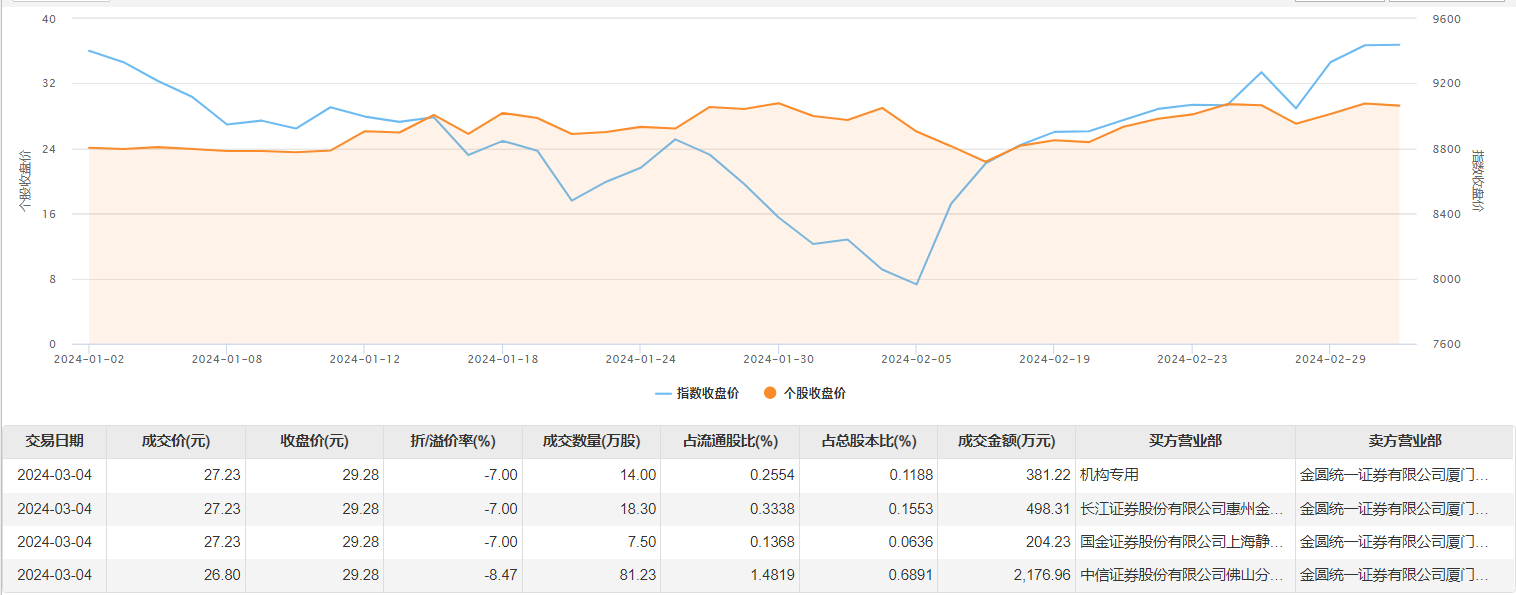Screen dimensions: 1516x595
Task: Open the 长江证券股份有限公司惠州金… buyer cell
Action: pyautogui.click(x=1185, y=509)
